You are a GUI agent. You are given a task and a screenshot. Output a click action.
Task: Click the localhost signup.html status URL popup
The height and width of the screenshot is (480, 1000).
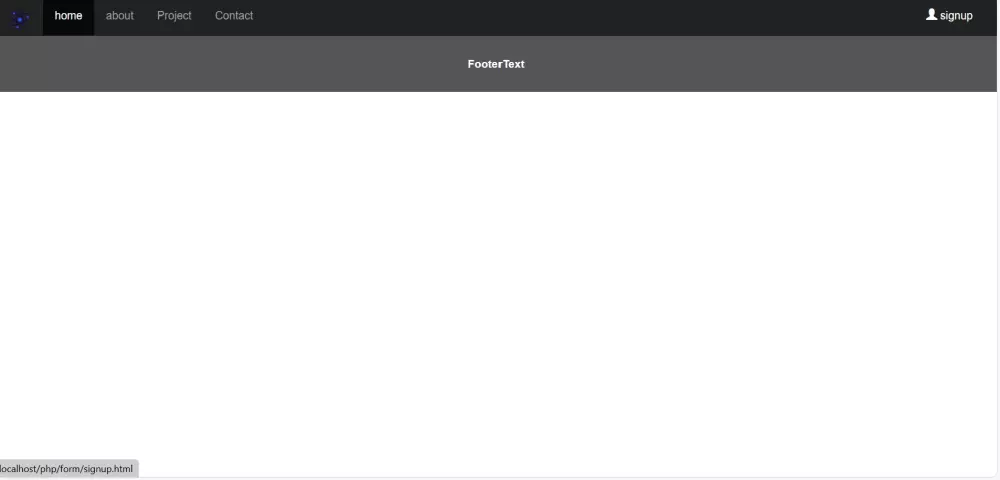(x=68, y=469)
